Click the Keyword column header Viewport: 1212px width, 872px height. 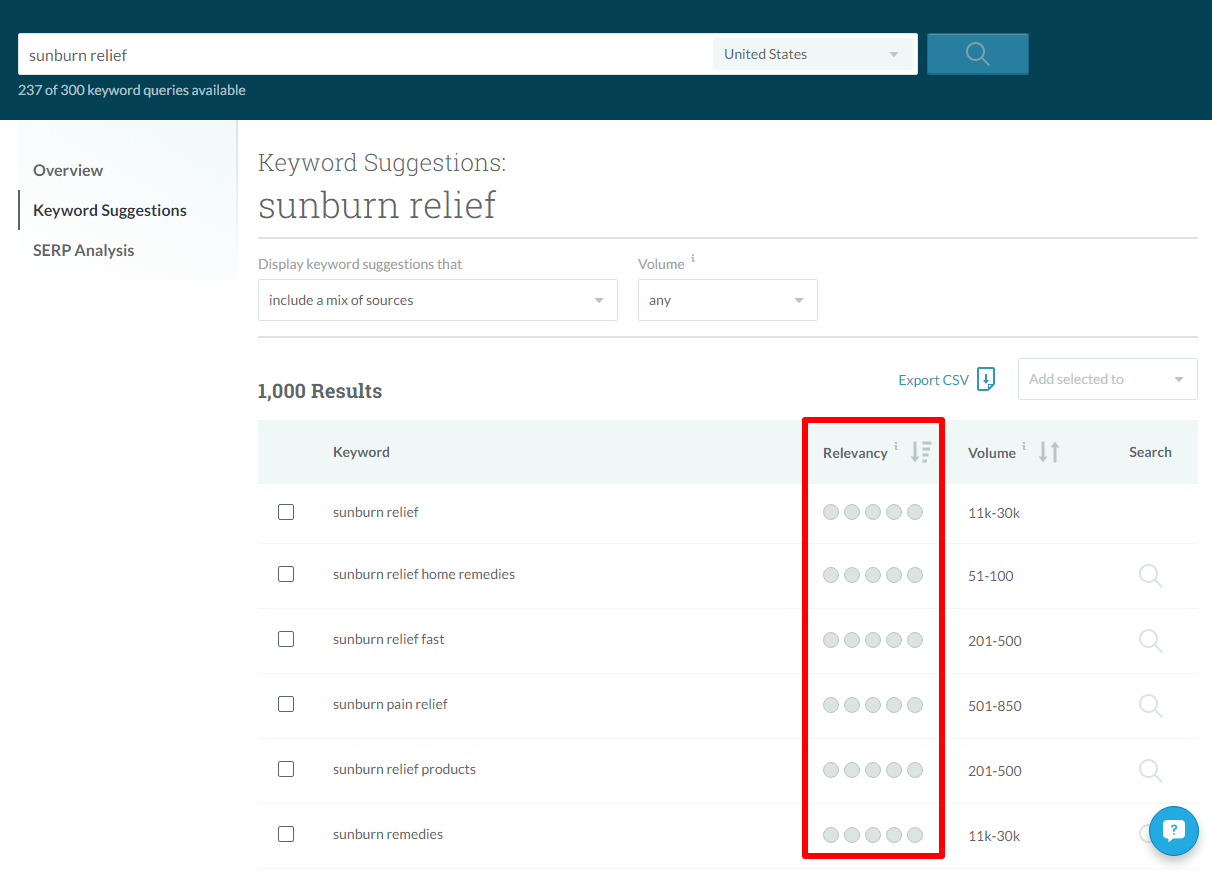click(361, 452)
